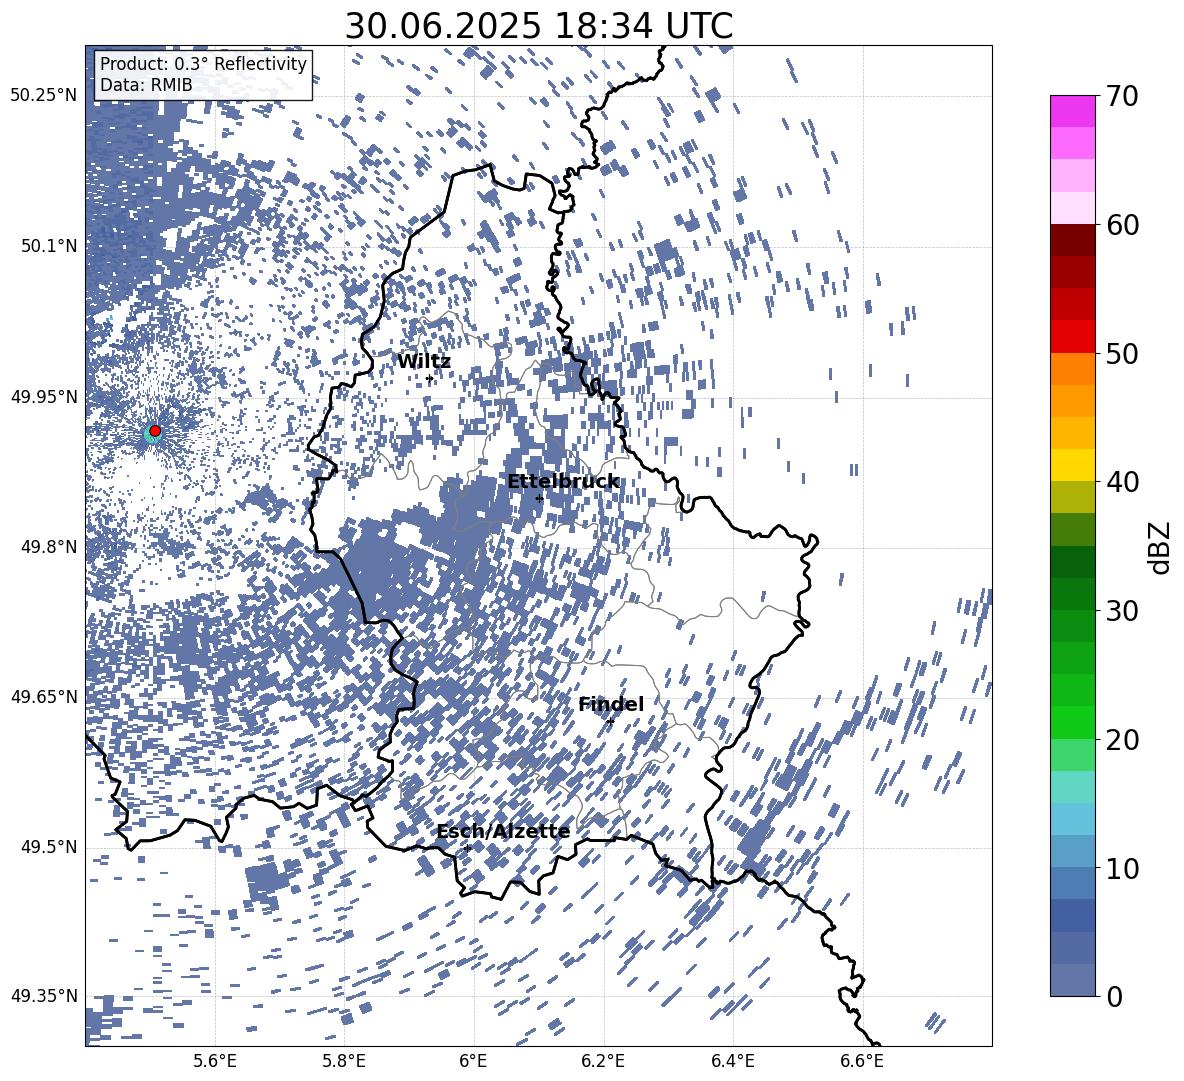Click the 49.35°N latitude label

44,996
